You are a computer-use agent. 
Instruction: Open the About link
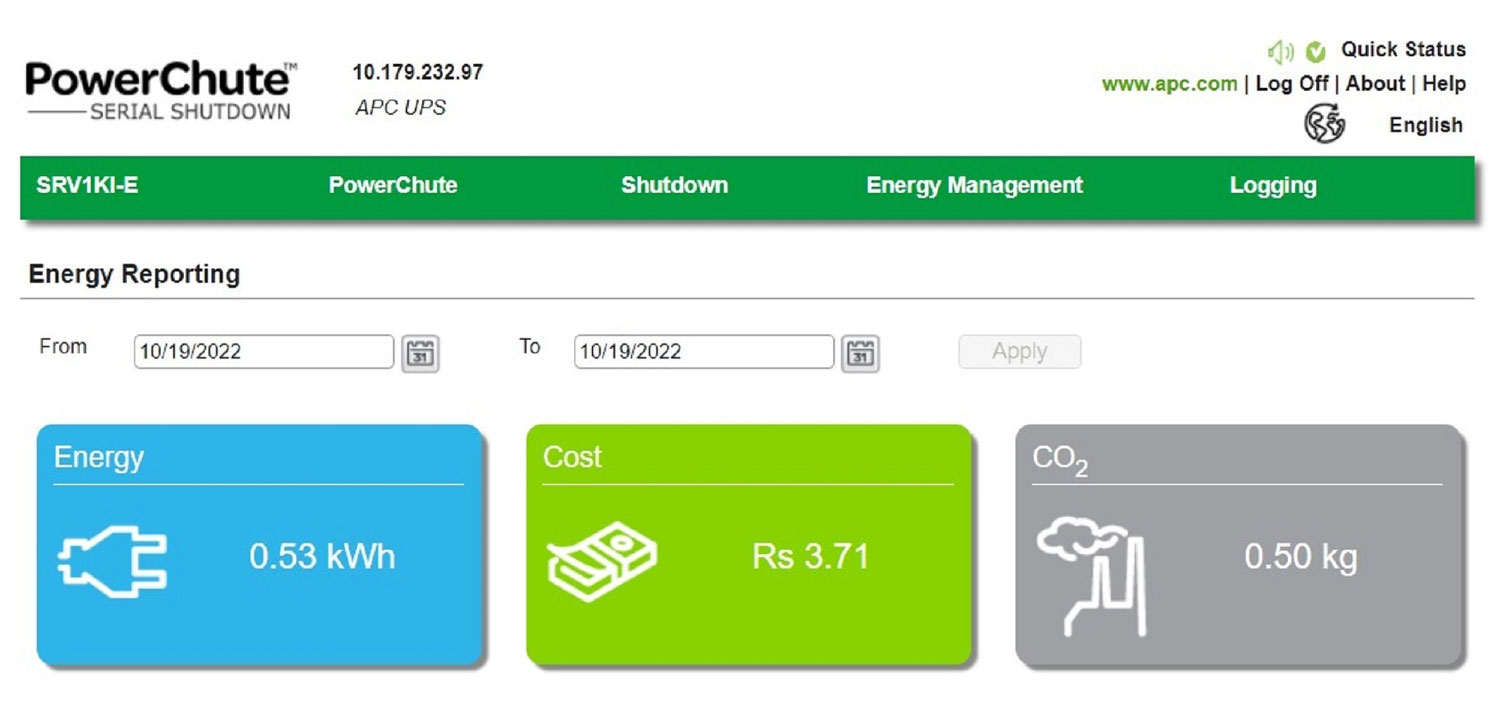click(x=1375, y=84)
